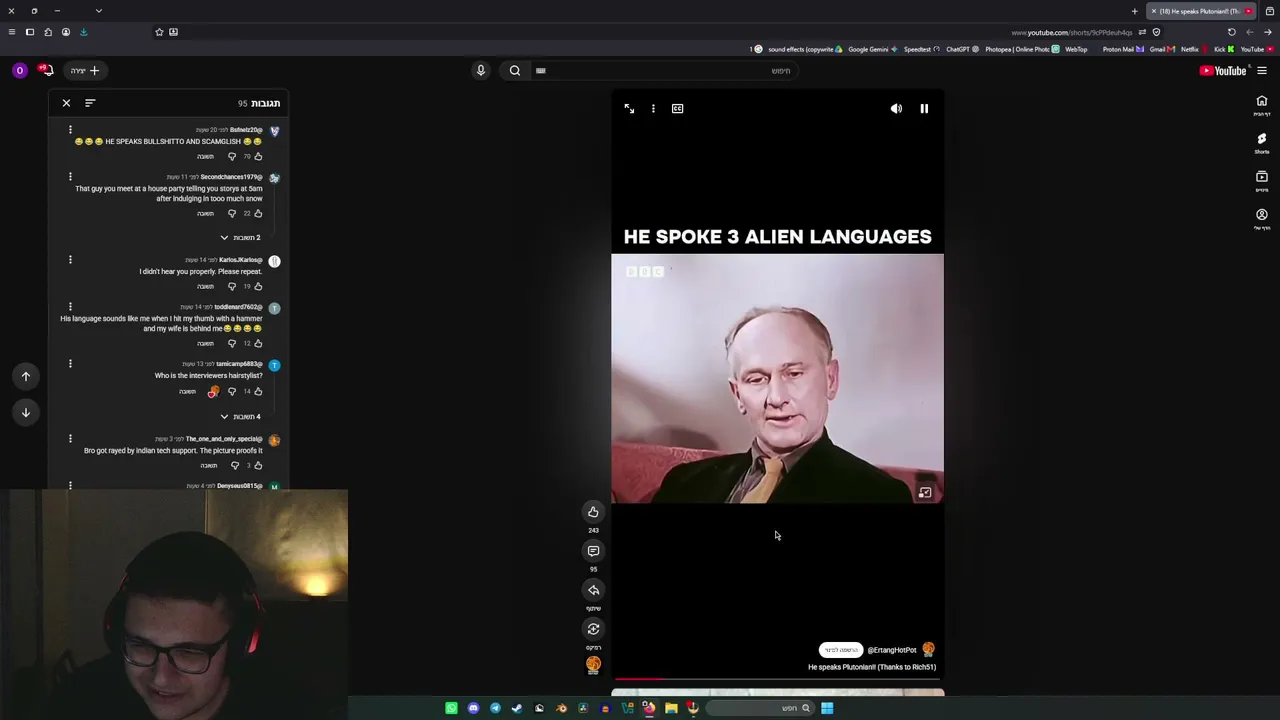This screenshot has height=720, width=1280.
Task: Click the comments button showing 95
Action: point(593,551)
